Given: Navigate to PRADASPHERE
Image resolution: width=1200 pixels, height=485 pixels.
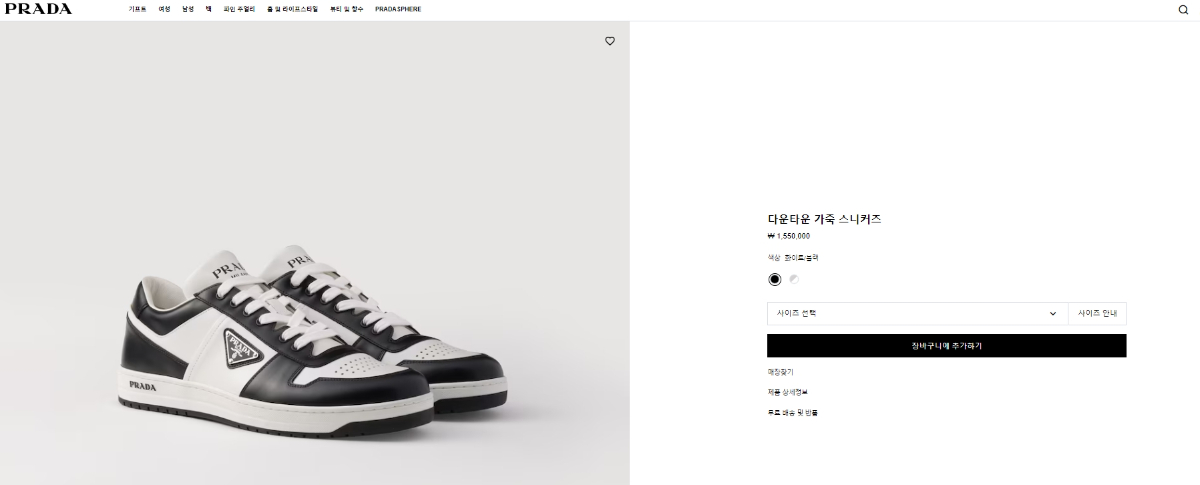Looking at the screenshot, I should [398, 9].
